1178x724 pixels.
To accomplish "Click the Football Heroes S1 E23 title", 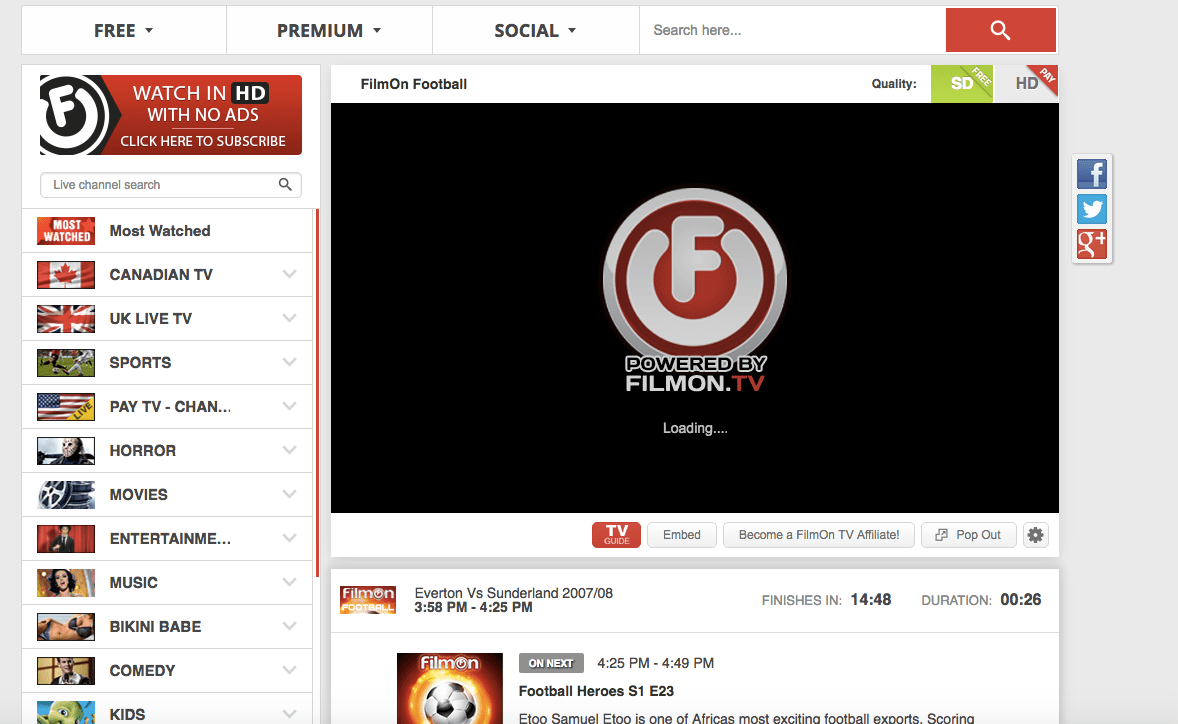I will tap(596, 691).
